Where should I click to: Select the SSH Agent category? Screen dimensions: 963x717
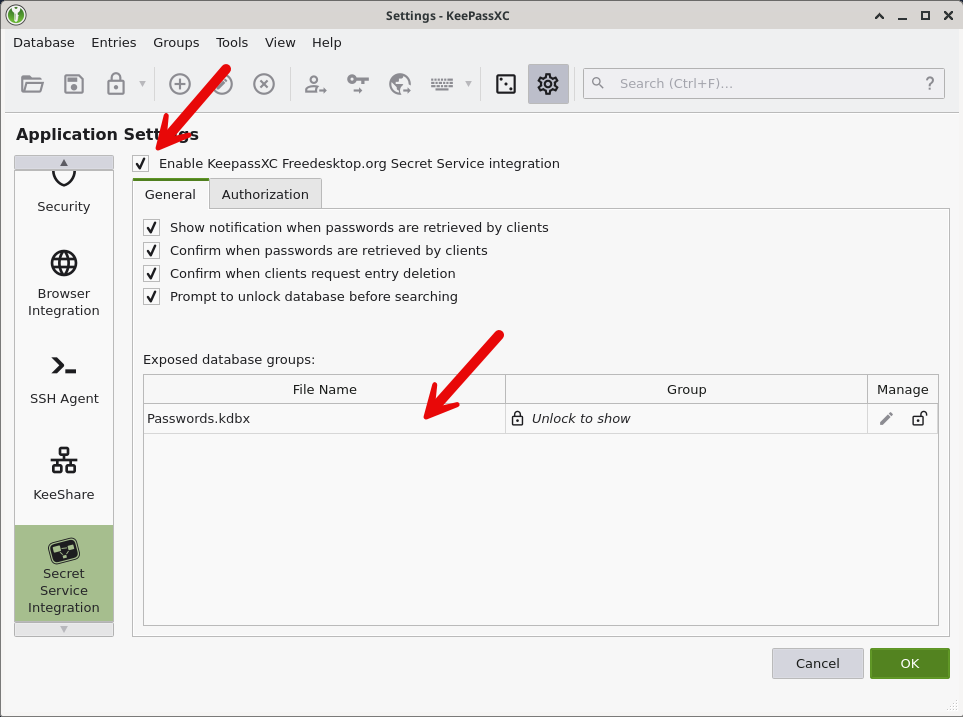click(64, 380)
